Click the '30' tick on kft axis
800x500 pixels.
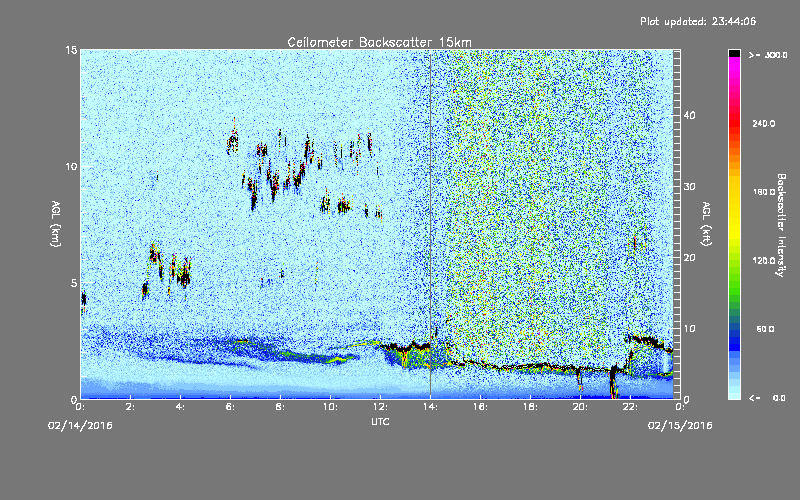[x=689, y=187]
